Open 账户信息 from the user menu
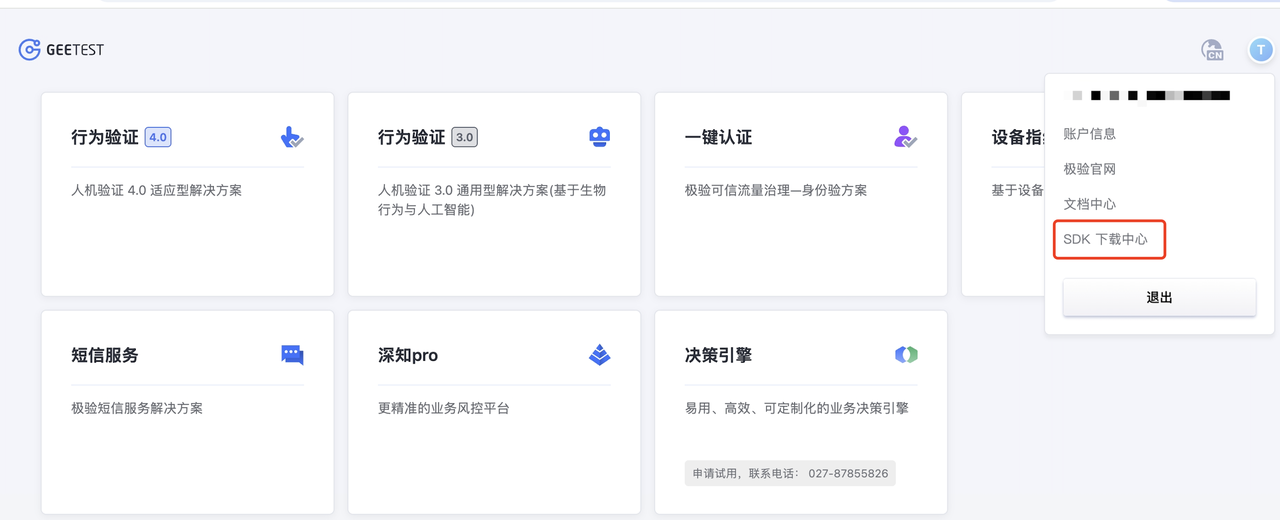Screen dimensions: 1280x520 click(1089, 134)
